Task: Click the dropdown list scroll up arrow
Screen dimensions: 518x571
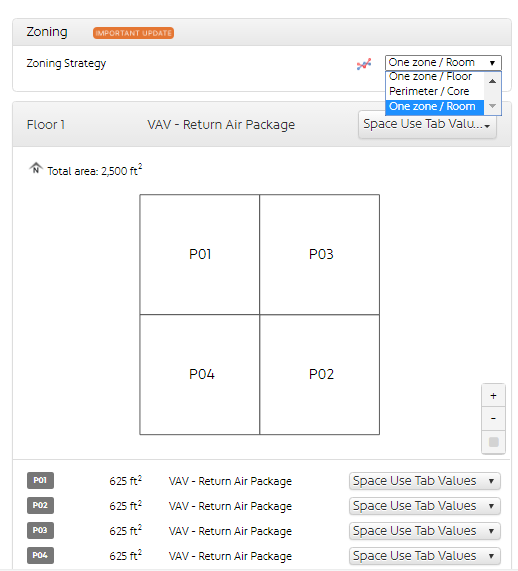Action: pos(492,81)
